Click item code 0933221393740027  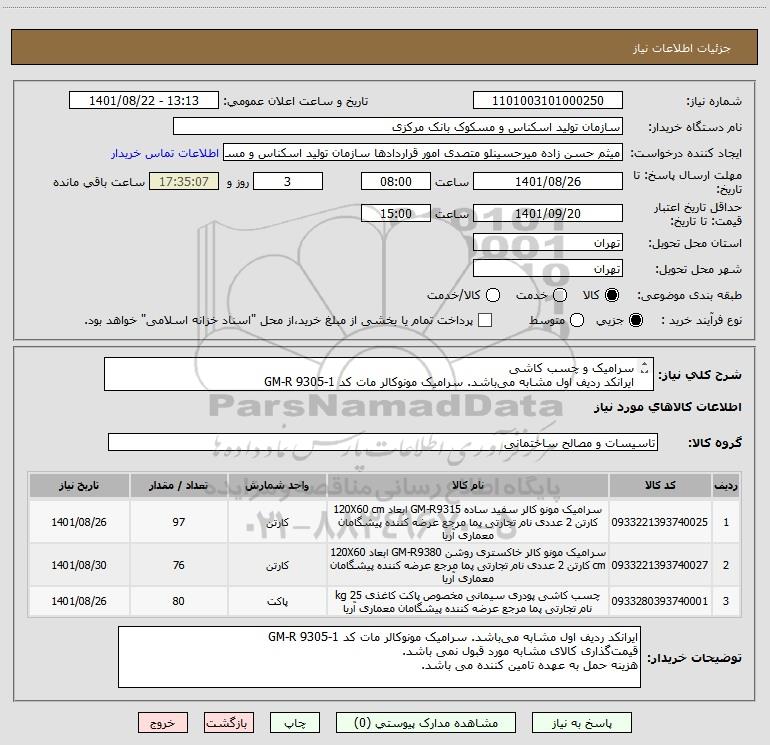(660, 565)
